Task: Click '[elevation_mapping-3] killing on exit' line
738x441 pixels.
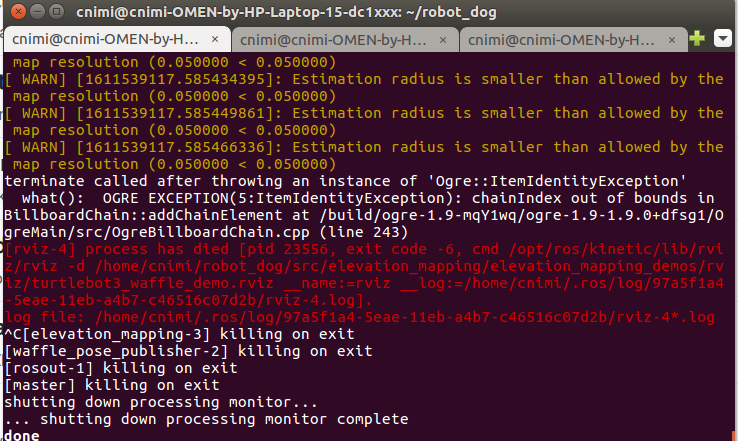Action: coord(179,334)
